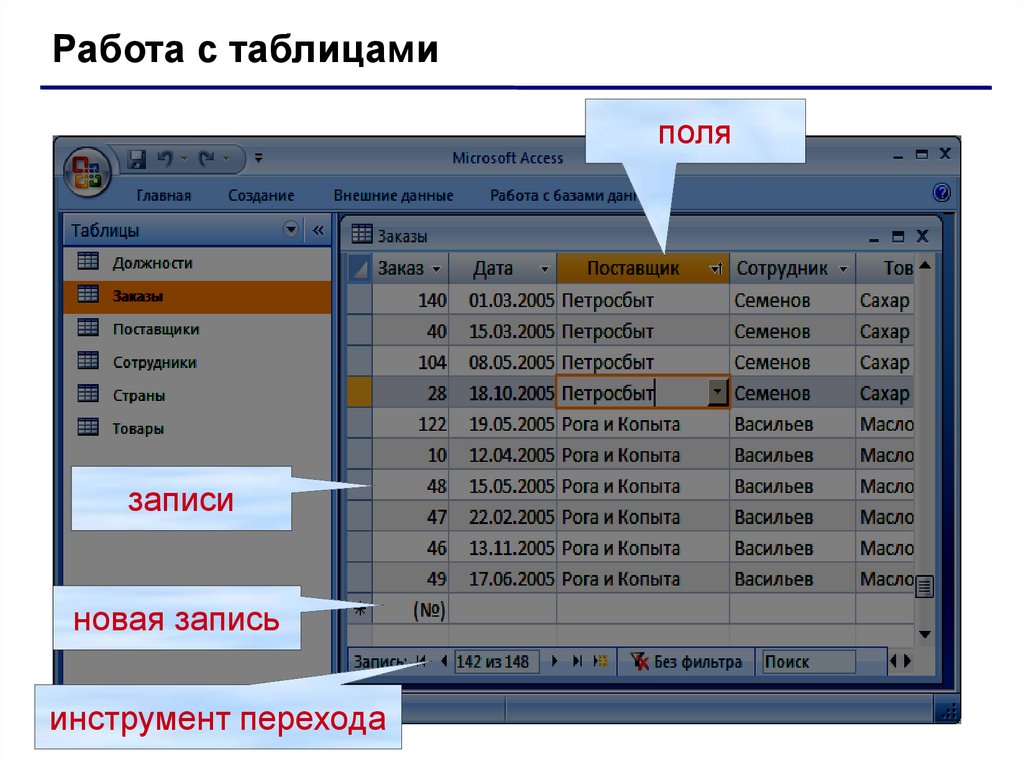Create new blank record navigation button
Image resolution: width=1024 pixels, height=767 pixels.
pyautogui.click(x=600, y=661)
